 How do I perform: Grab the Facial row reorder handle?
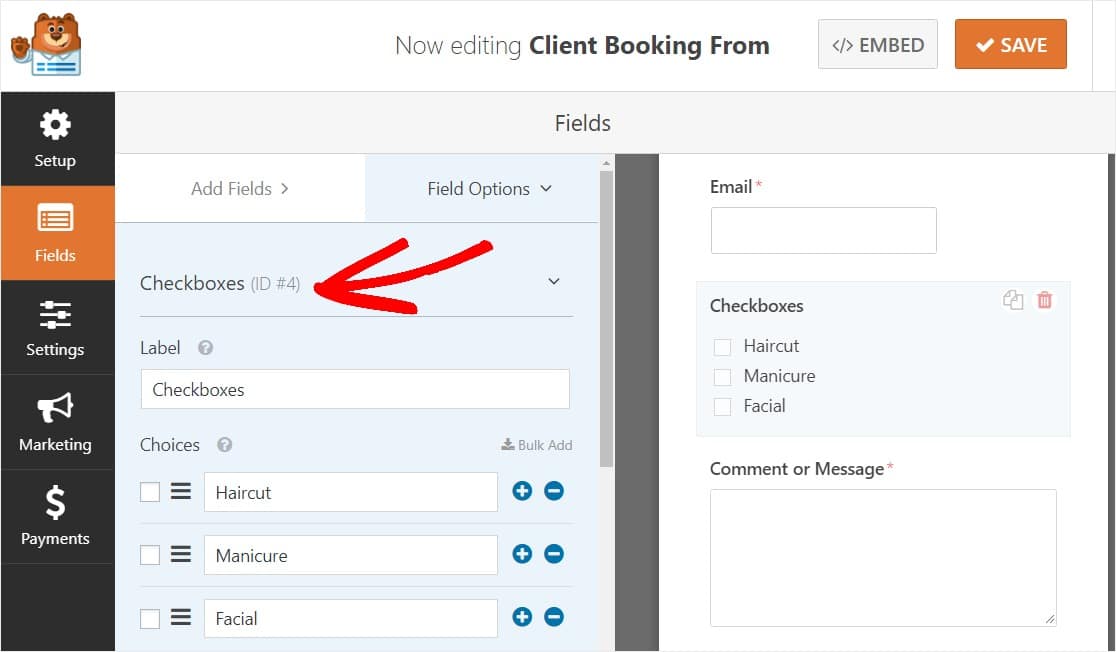pyautogui.click(x=181, y=617)
